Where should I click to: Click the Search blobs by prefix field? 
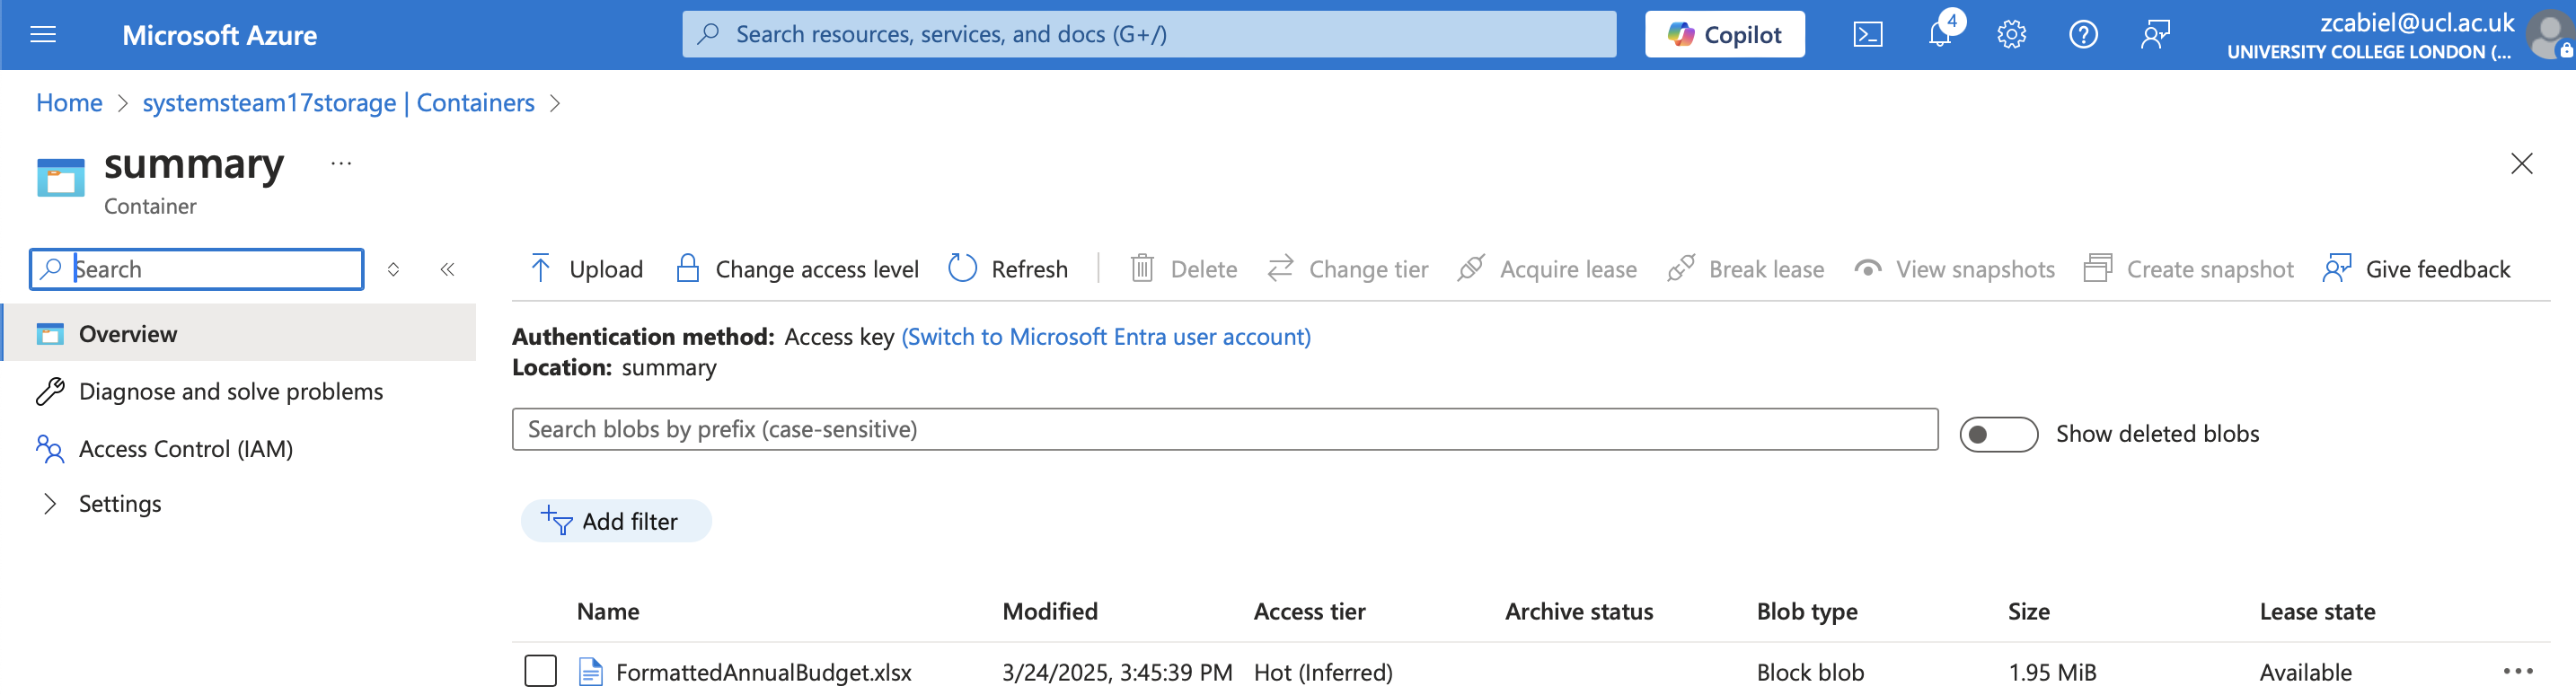point(1224,429)
